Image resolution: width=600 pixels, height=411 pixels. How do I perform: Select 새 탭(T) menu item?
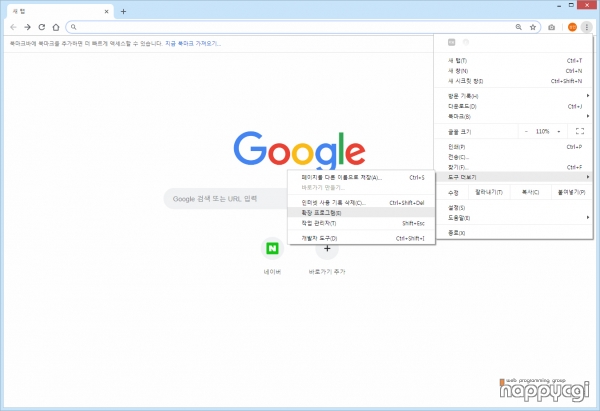point(514,60)
